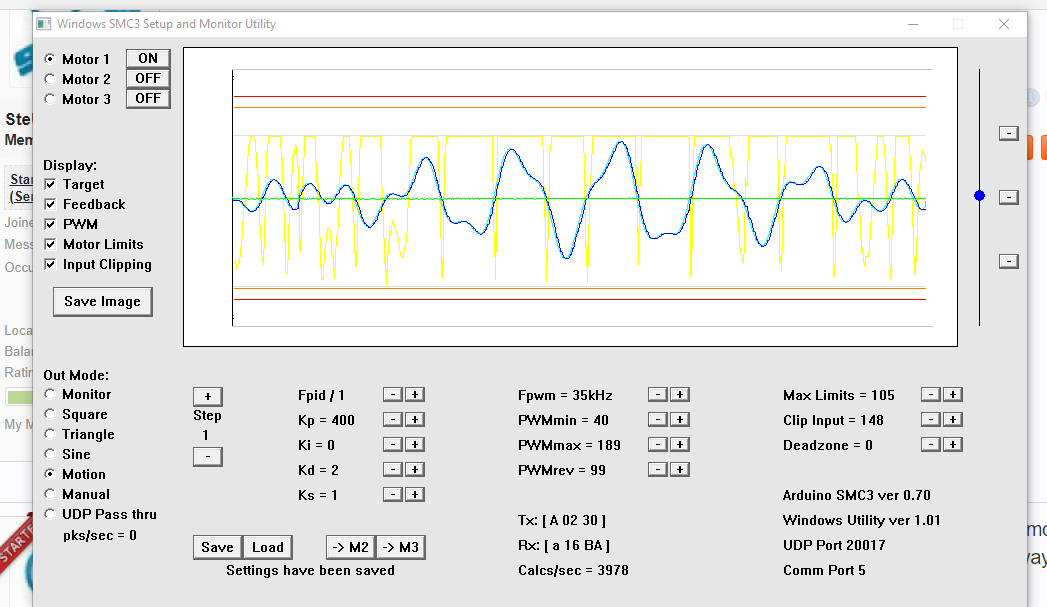
Task: Select the Motor 2 radio button
Action: (51, 79)
